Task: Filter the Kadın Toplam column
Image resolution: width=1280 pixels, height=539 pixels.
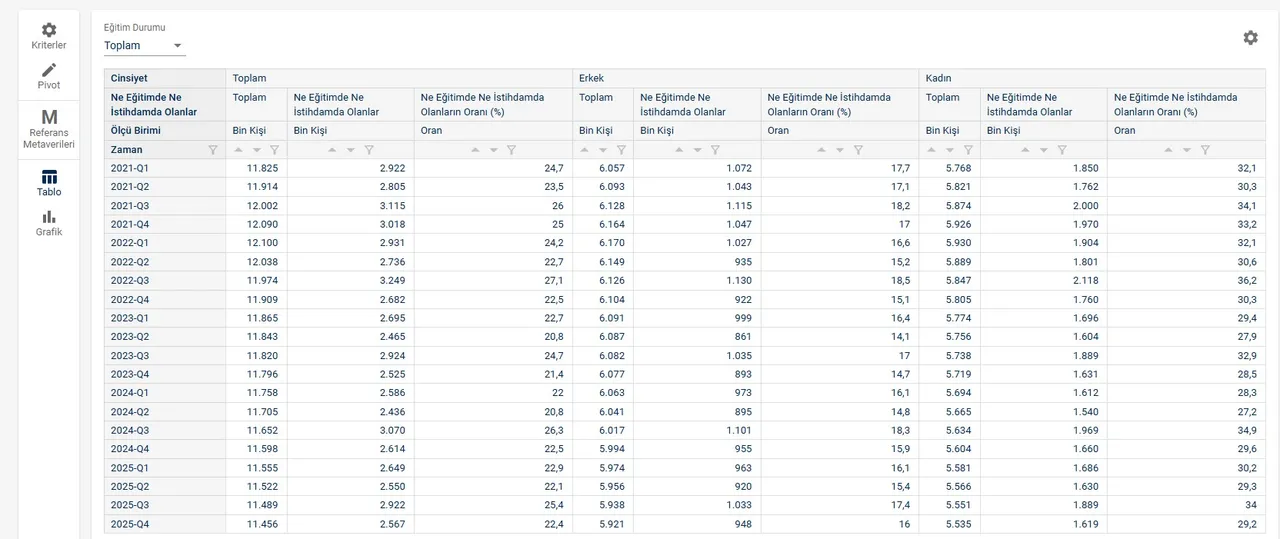Action: point(968,150)
